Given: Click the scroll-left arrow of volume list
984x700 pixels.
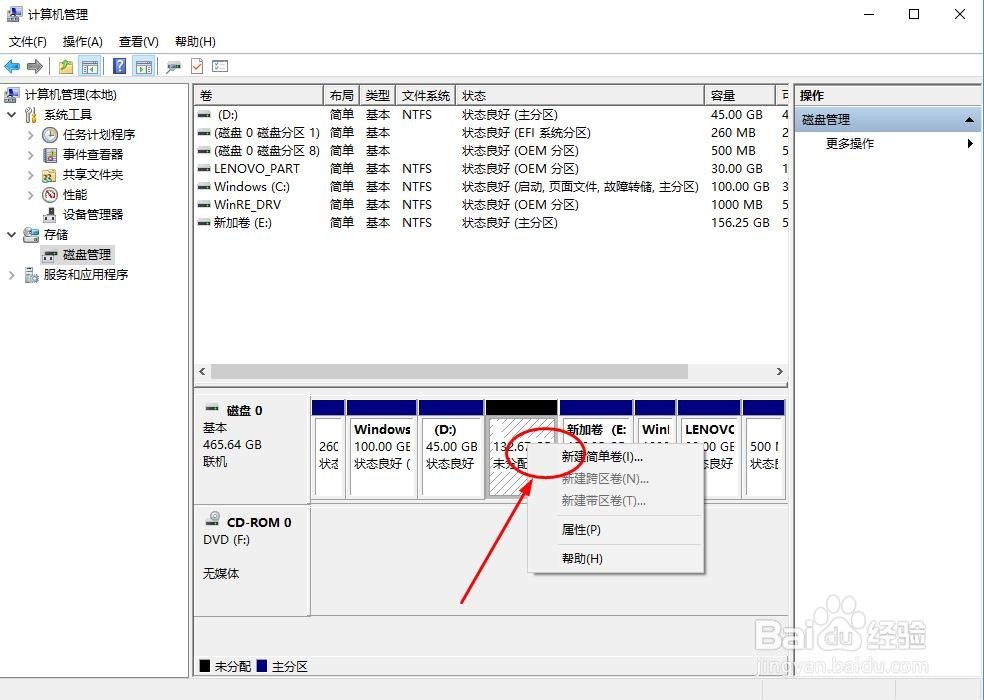Looking at the screenshot, I should pos(202,372).
